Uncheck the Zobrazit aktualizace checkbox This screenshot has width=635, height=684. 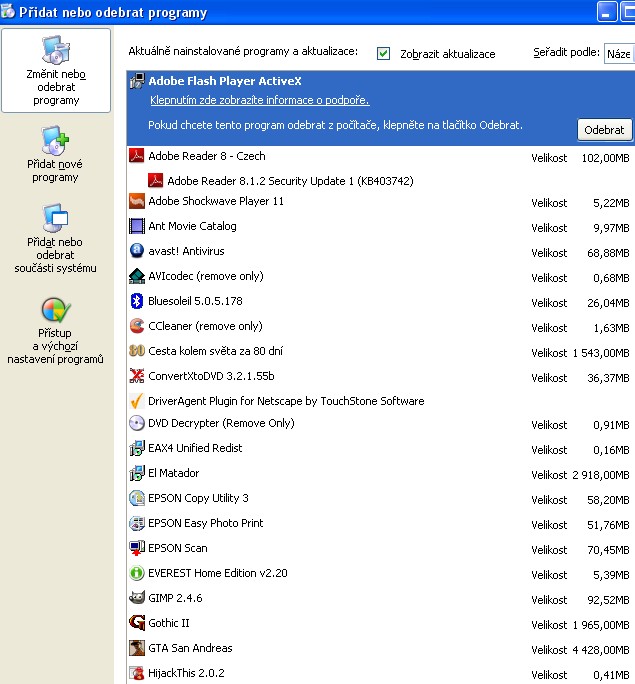coord(384,53)
